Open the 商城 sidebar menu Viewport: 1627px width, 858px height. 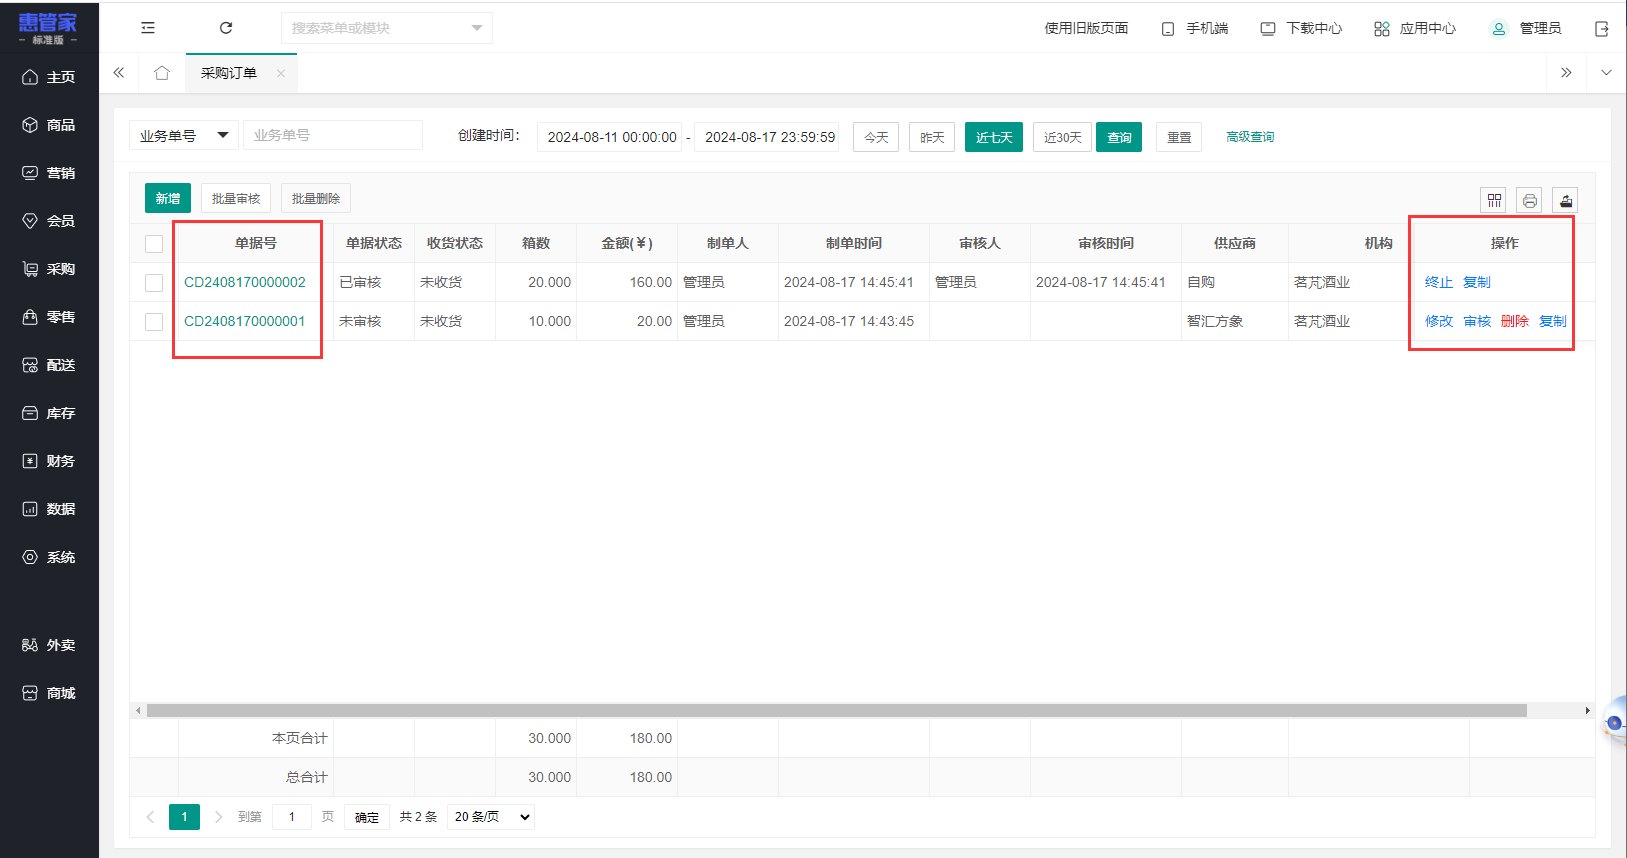[49, 693]
